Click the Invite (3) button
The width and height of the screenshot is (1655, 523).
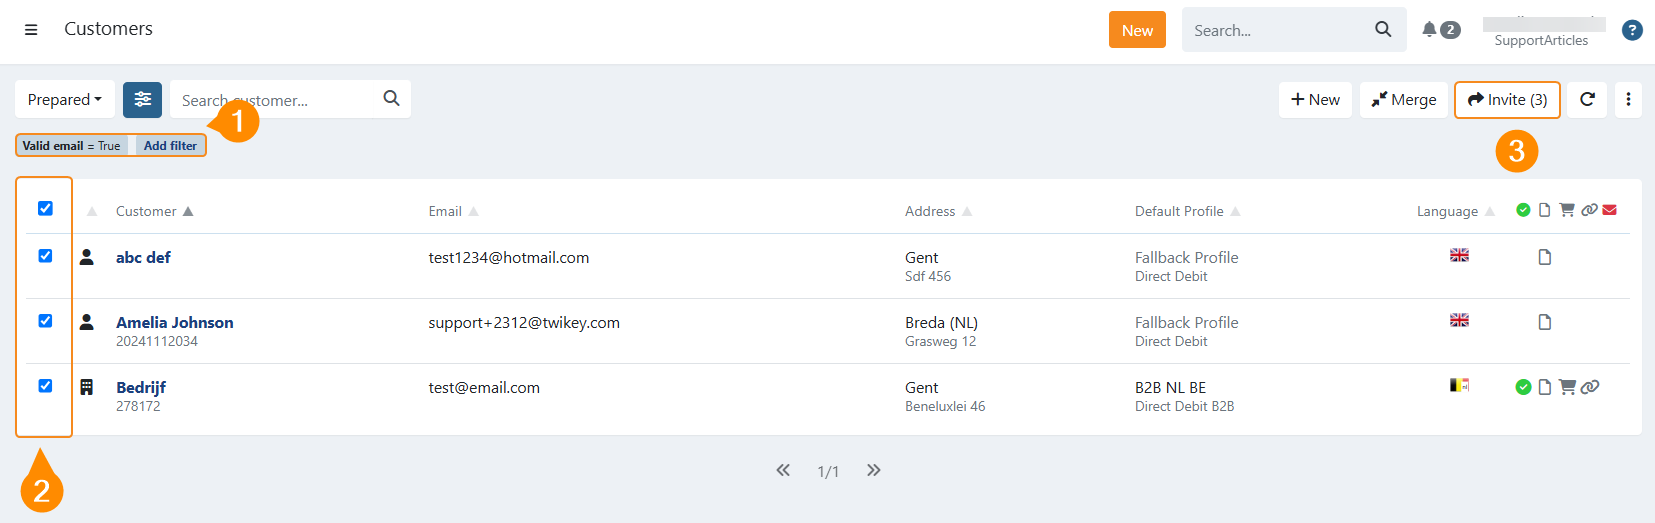(x=1507, y=100)
